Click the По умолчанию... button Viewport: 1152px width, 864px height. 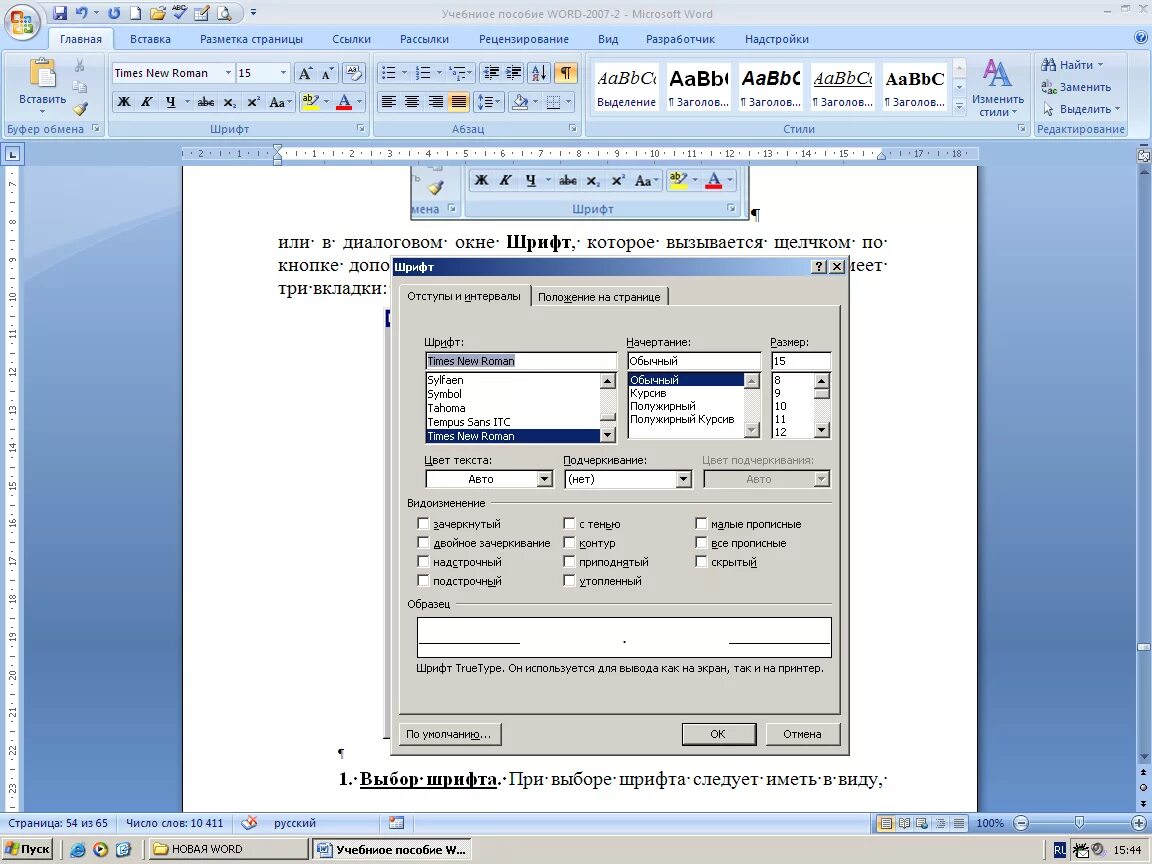click(450, 734)
